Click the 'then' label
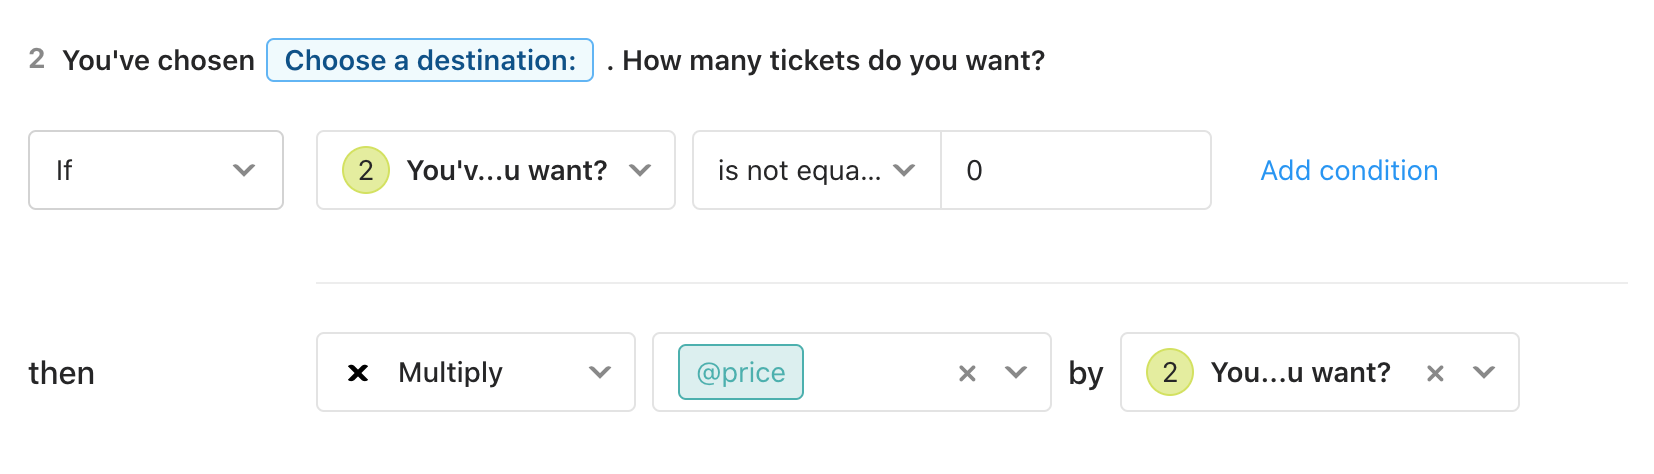The image size is (1654, 474). click(62, 373)
